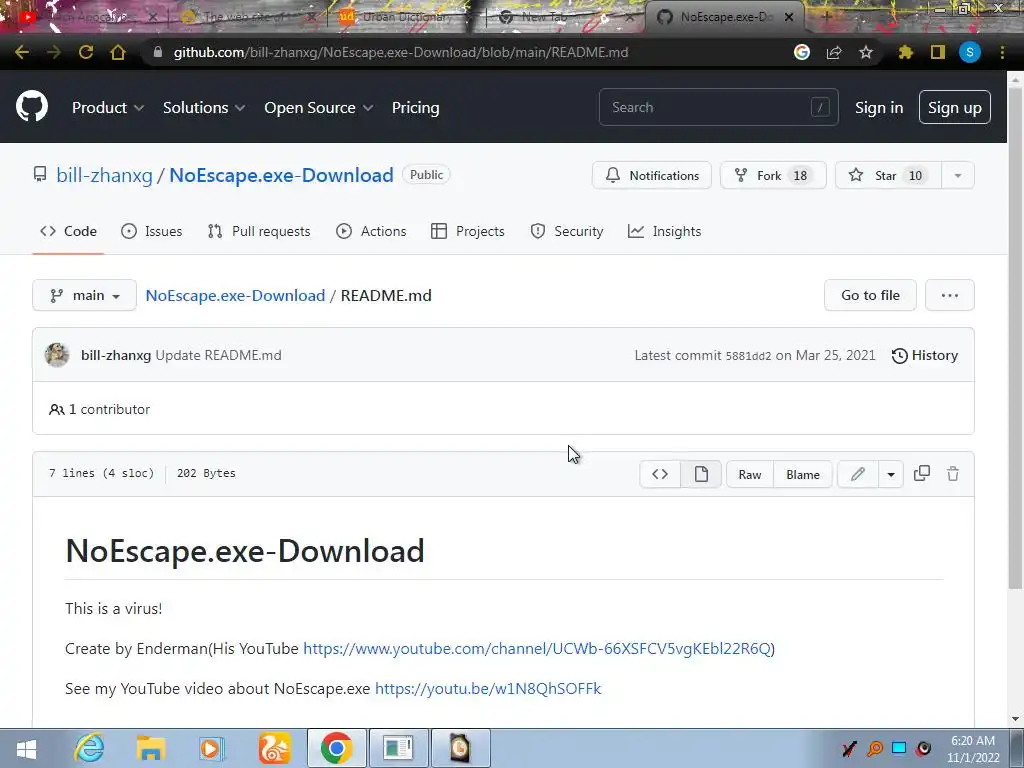Click Sign in
The width and height of the screenshot is (1024, 768).
coord(879,108)
